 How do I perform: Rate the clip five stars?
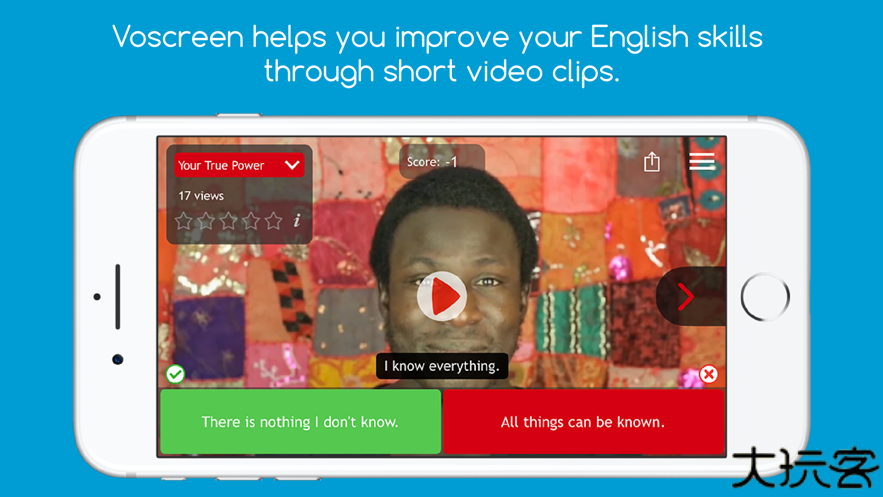(274, 221)
